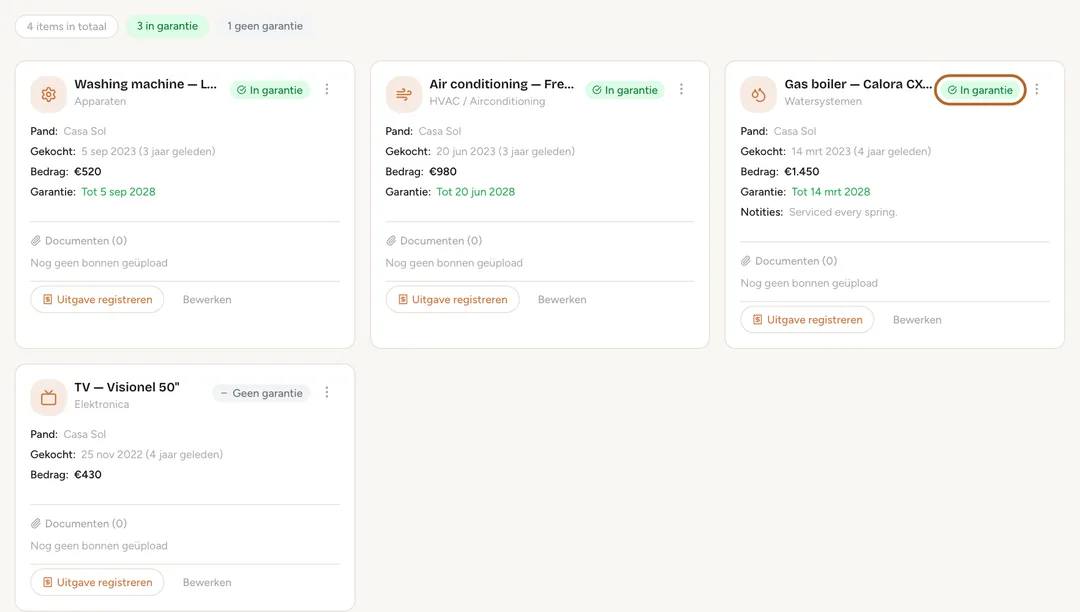Register an expense for the Gas boiler

[807, 319]
